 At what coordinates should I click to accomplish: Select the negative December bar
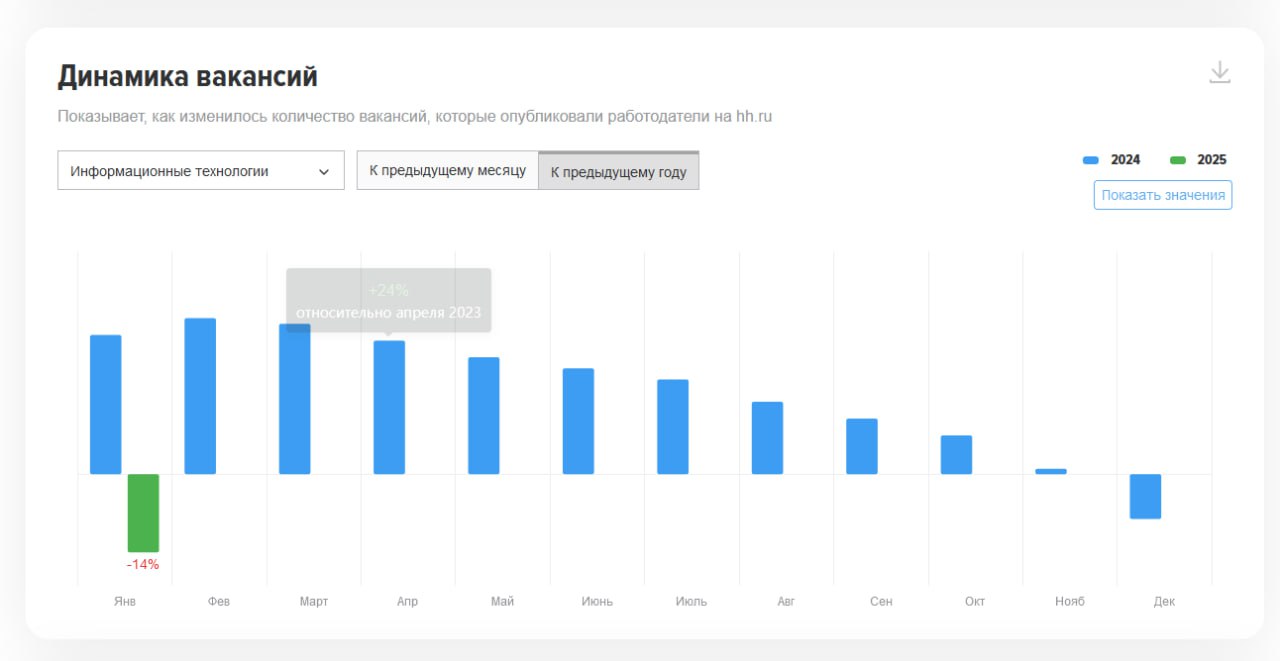tap(1145, 496)
